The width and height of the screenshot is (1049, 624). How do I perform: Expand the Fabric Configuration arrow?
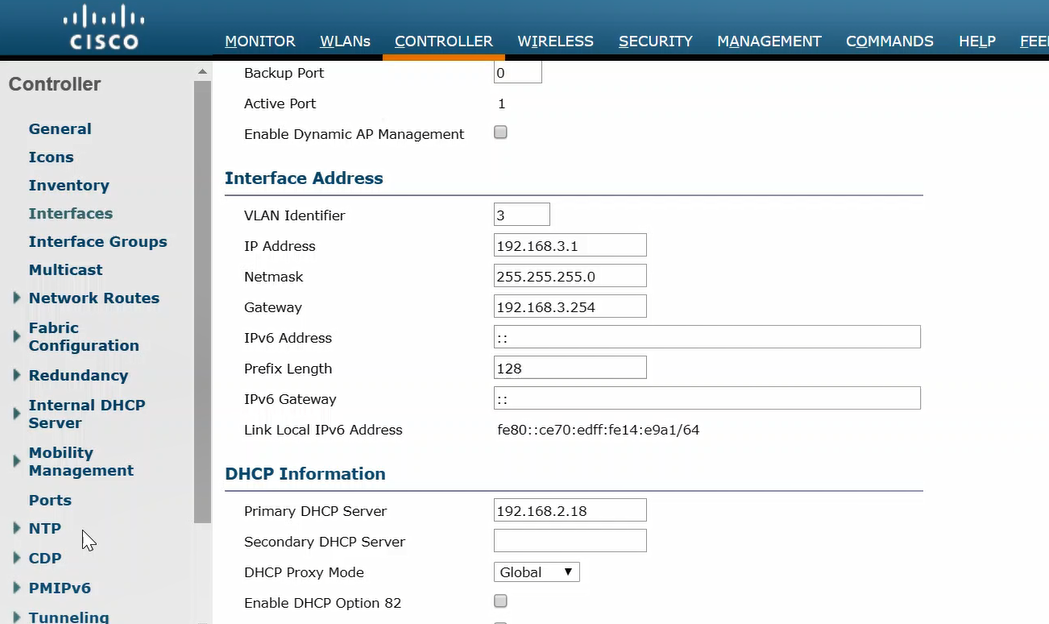(x=17, y=336)
